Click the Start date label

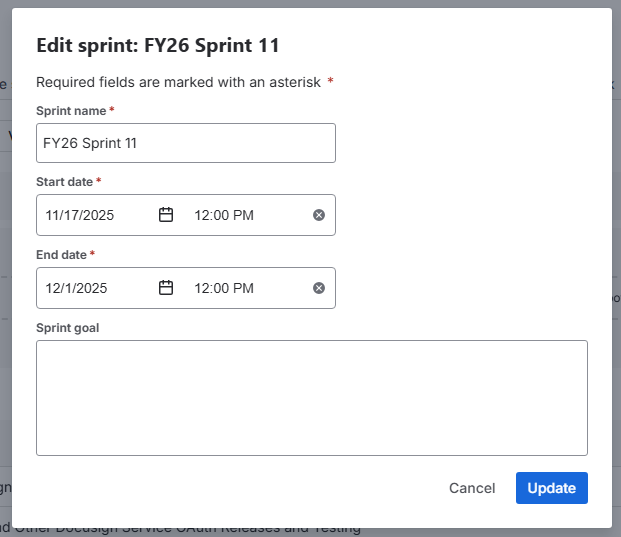click(64, 182)
